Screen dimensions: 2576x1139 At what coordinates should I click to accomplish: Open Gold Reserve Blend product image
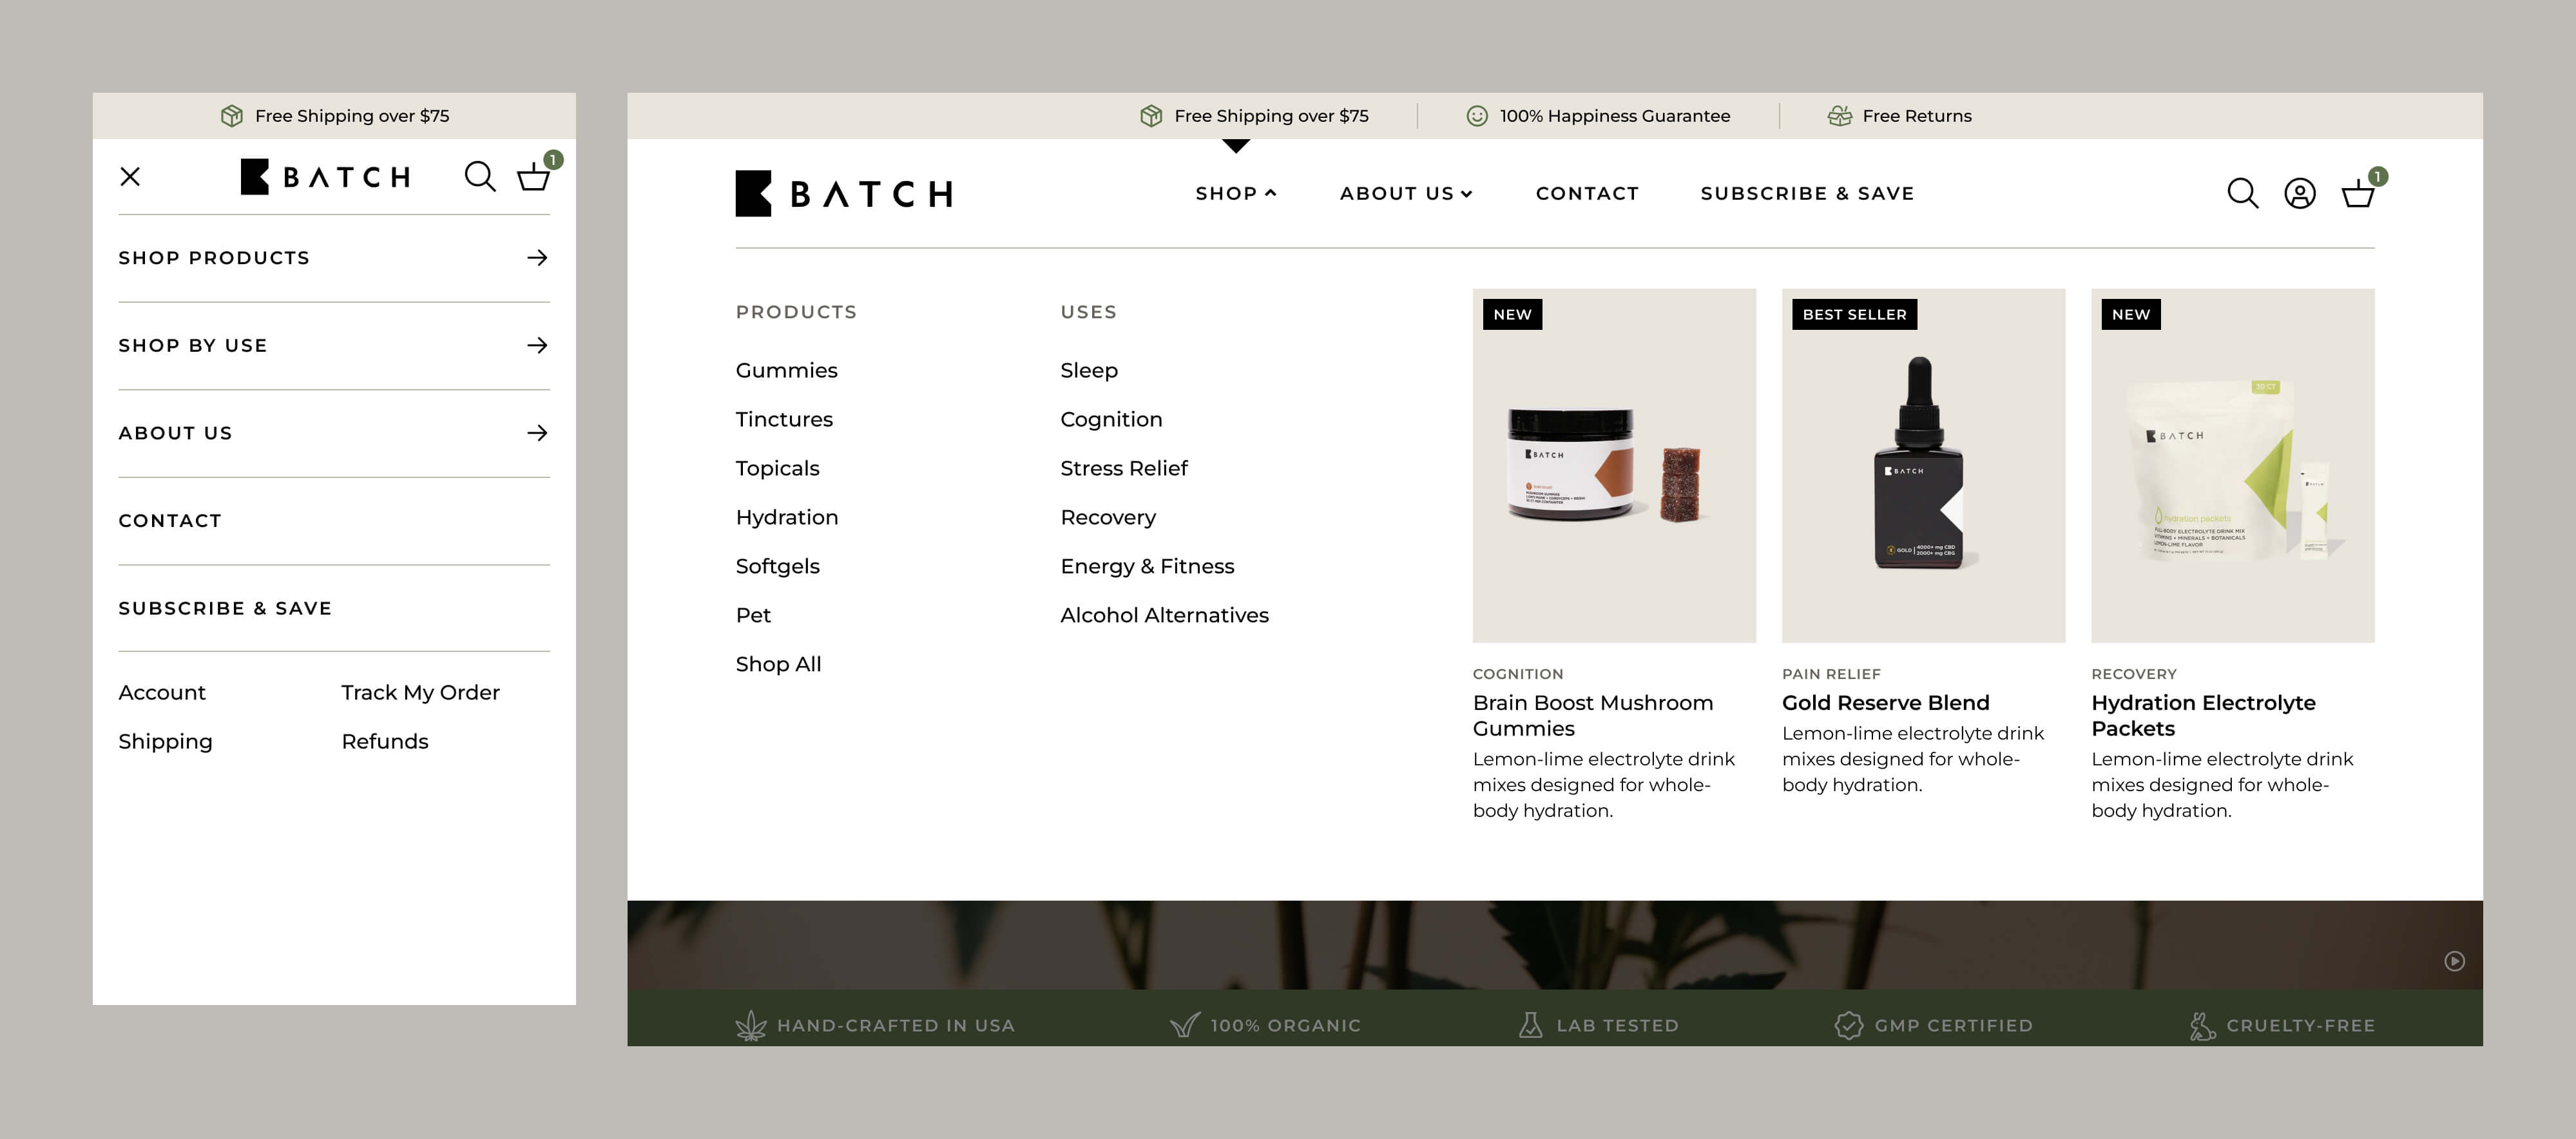click(x=1923, y=466)
